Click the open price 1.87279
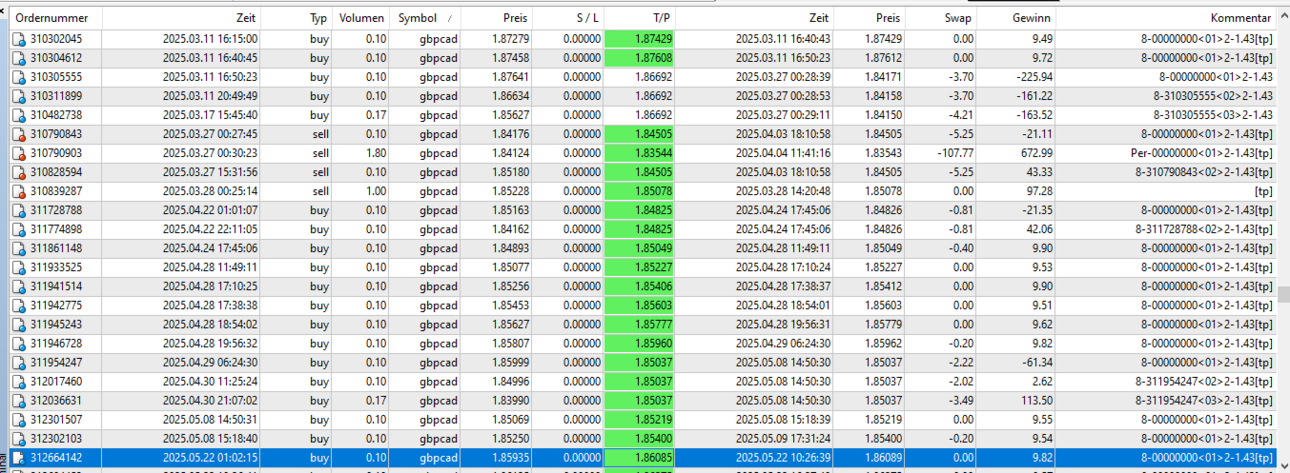This screenshot has width=1290, height=473. tap(509, 39)
